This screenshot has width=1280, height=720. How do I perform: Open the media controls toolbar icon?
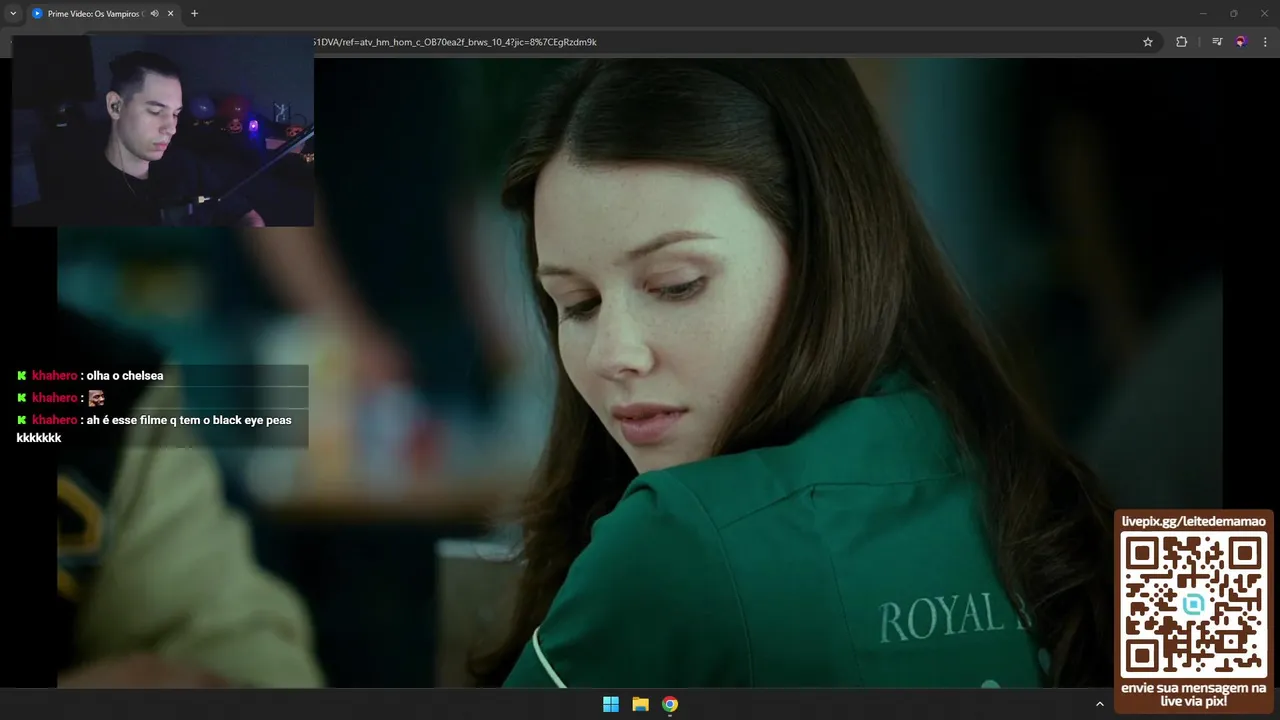[x=1217, y=42]
